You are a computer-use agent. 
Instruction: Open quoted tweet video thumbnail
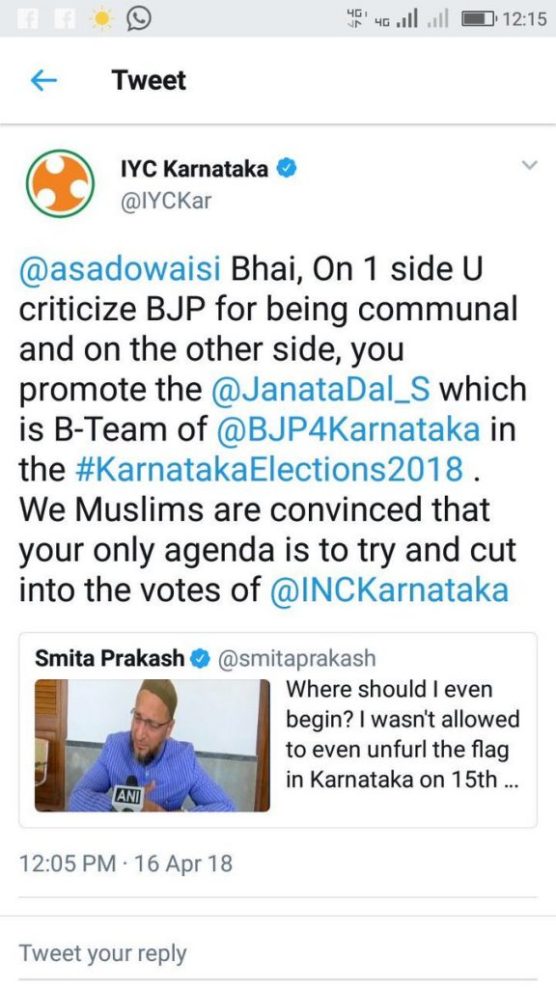[153, 745]
